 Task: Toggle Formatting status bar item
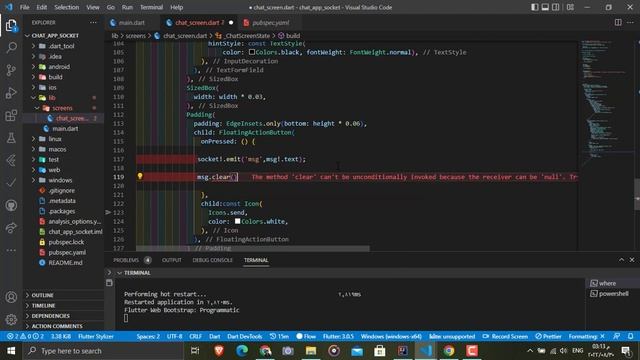(x=587, y=336)
